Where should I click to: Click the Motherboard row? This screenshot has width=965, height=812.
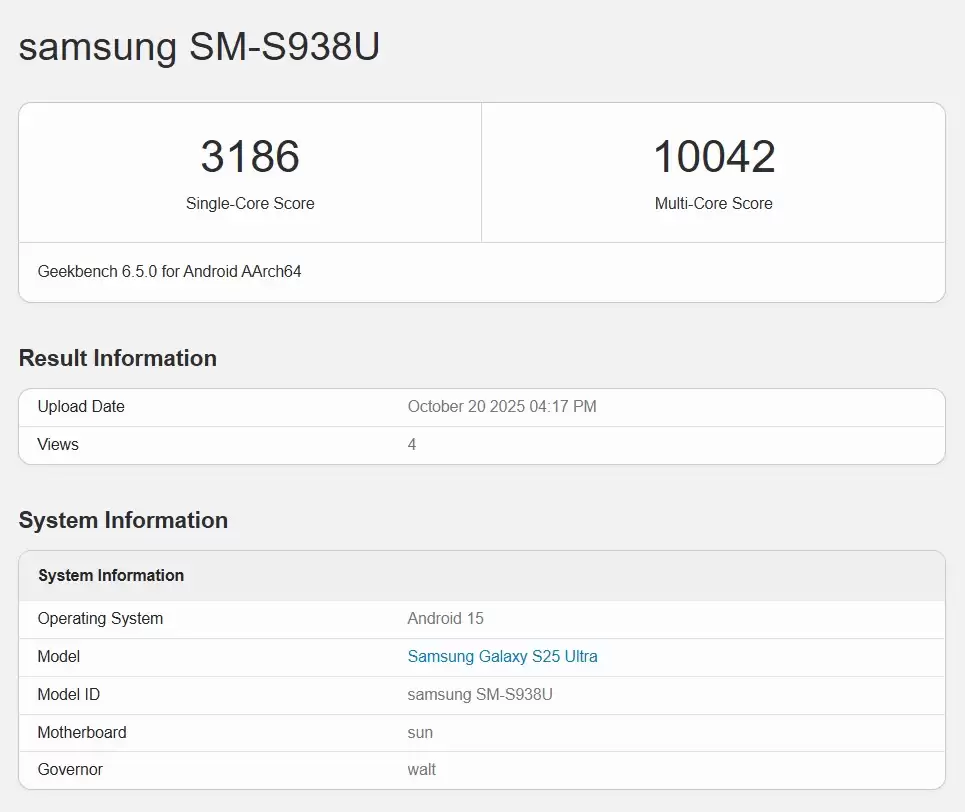(81, 732)
